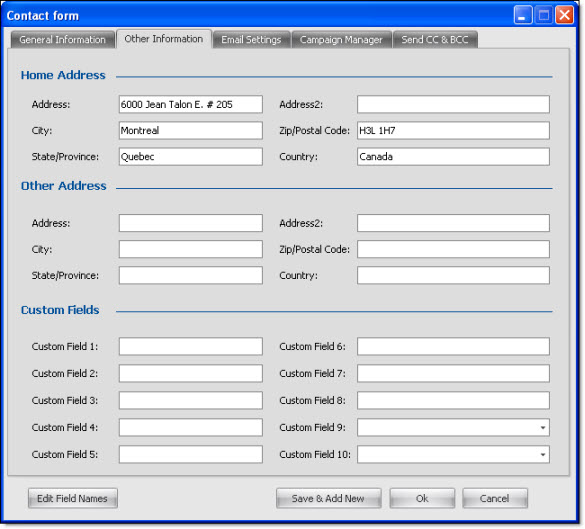
Task: Click the Home Address section heading
Action: [63, 75]
